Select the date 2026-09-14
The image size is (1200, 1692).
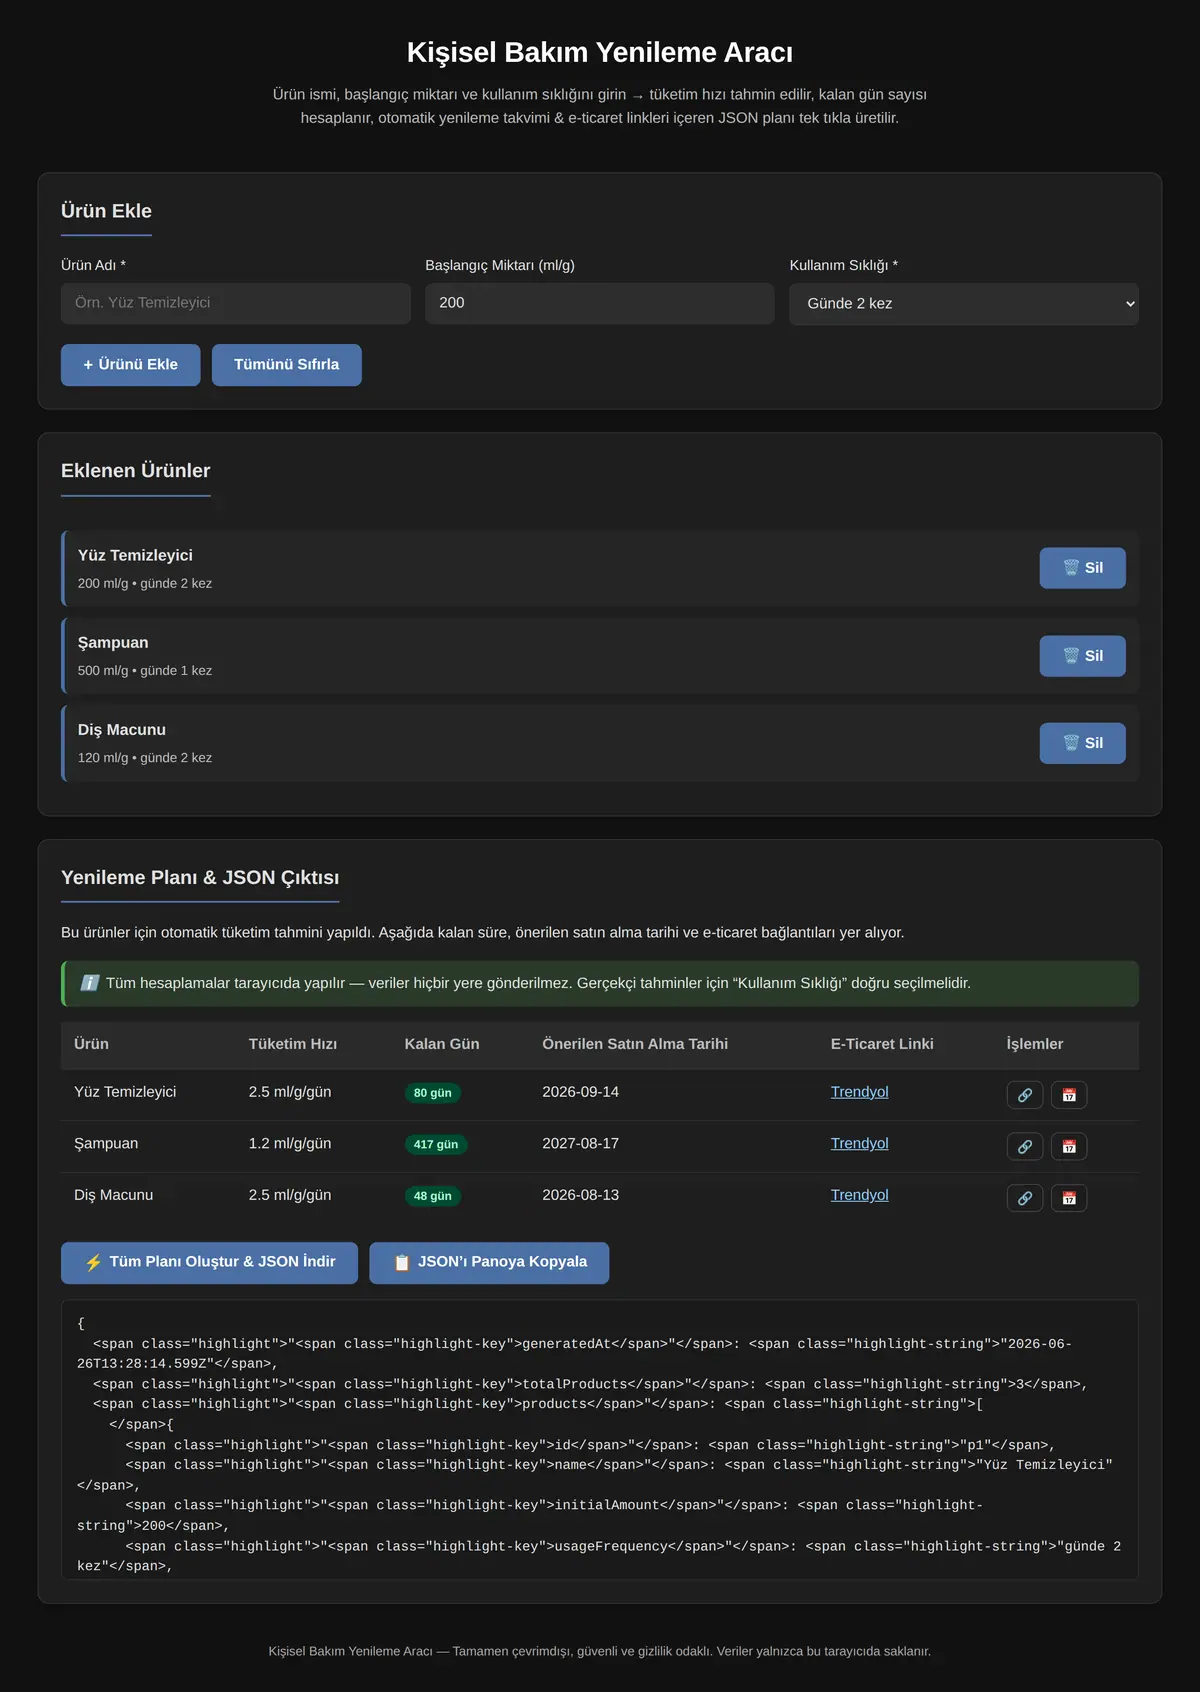(581, 1092)
